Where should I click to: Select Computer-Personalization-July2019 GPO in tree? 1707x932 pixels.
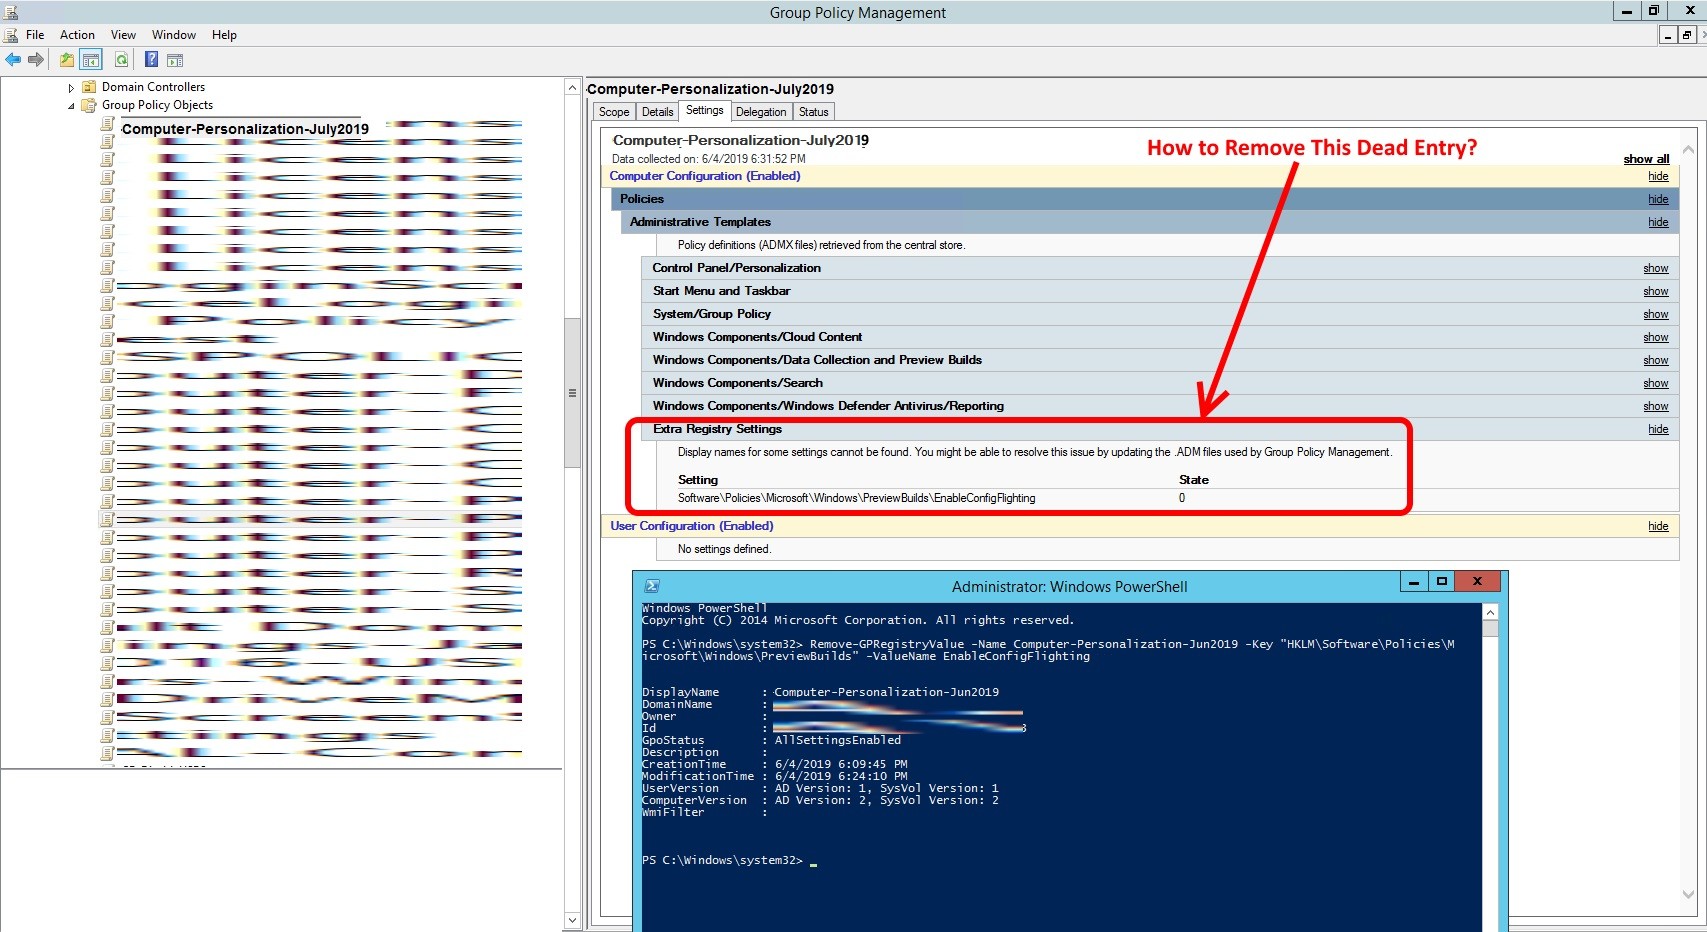pos(245,129)
